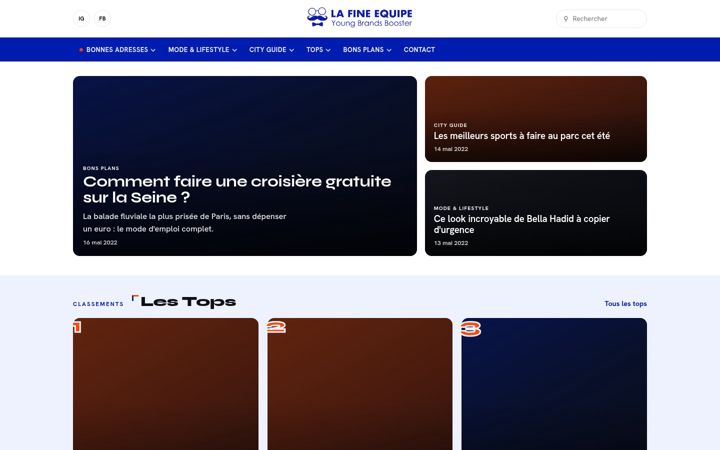Viewport: 720px width, 450px height.
Task: Follow the Tous les tops link
Action: 625,304
